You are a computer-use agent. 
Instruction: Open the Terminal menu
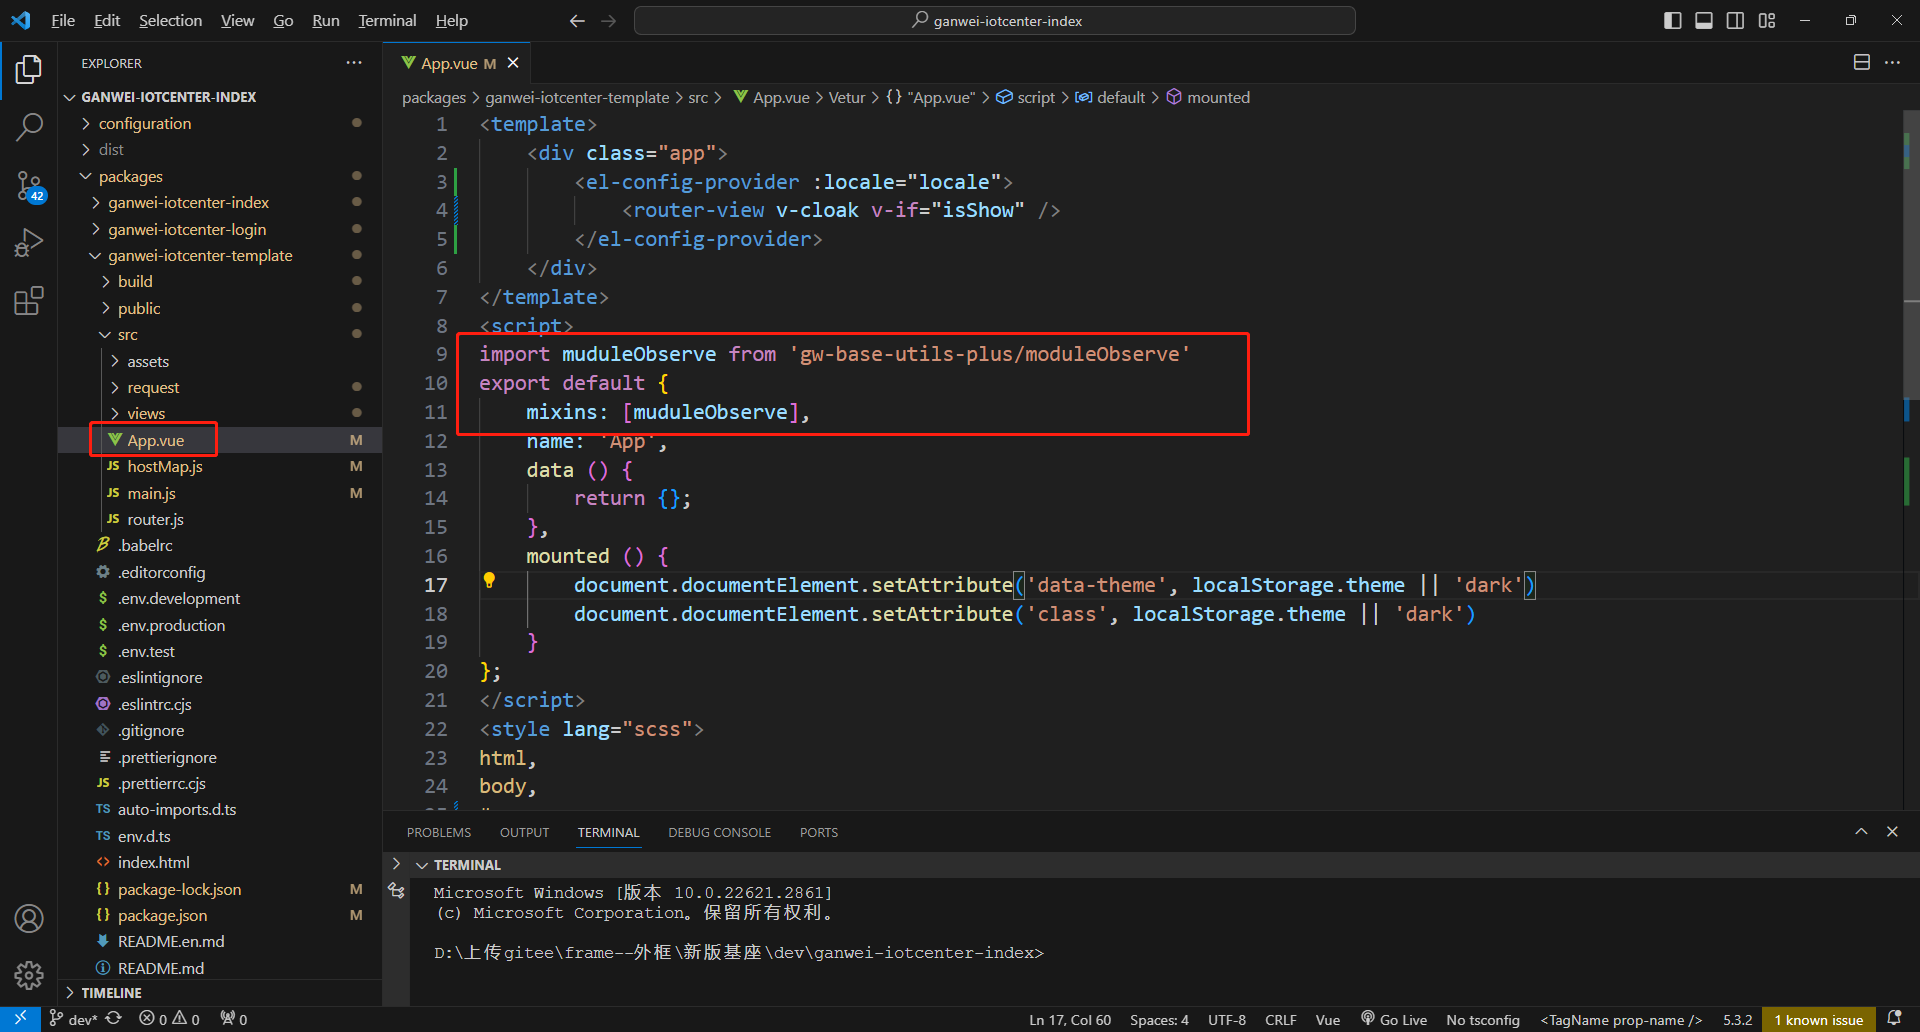(387, 21)
